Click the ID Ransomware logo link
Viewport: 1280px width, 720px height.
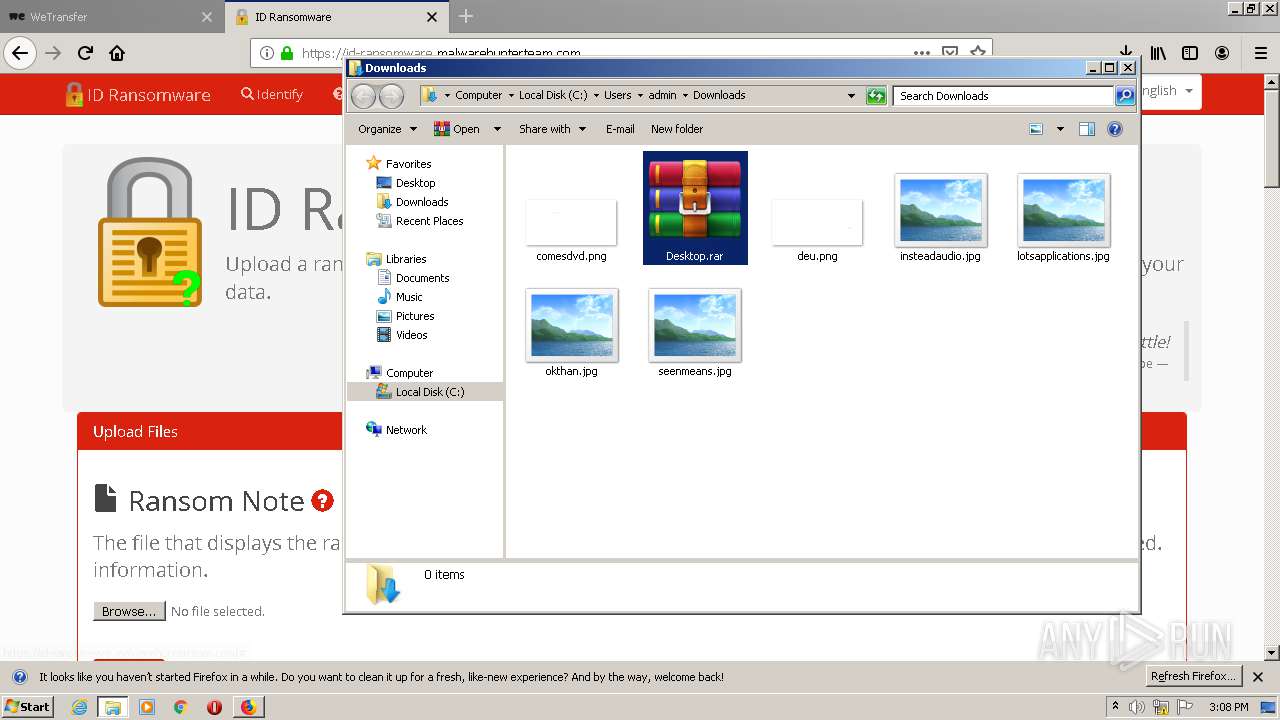(x=138, y=94)
